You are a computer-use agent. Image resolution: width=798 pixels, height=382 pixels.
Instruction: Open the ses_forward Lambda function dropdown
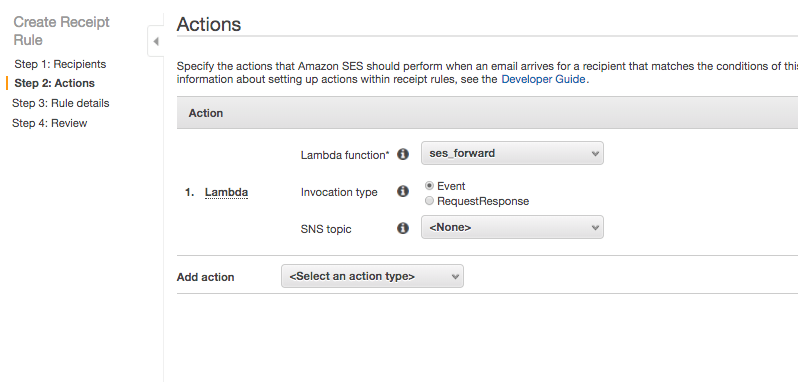pos(512,153)
